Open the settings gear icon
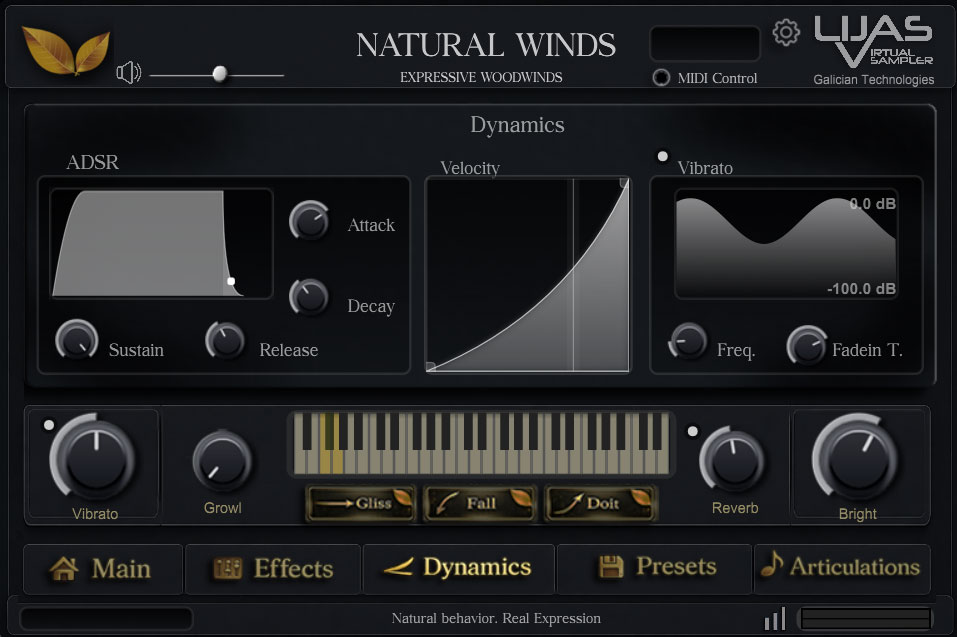This screenshot has height=637, width=957. tap(786, 32)
